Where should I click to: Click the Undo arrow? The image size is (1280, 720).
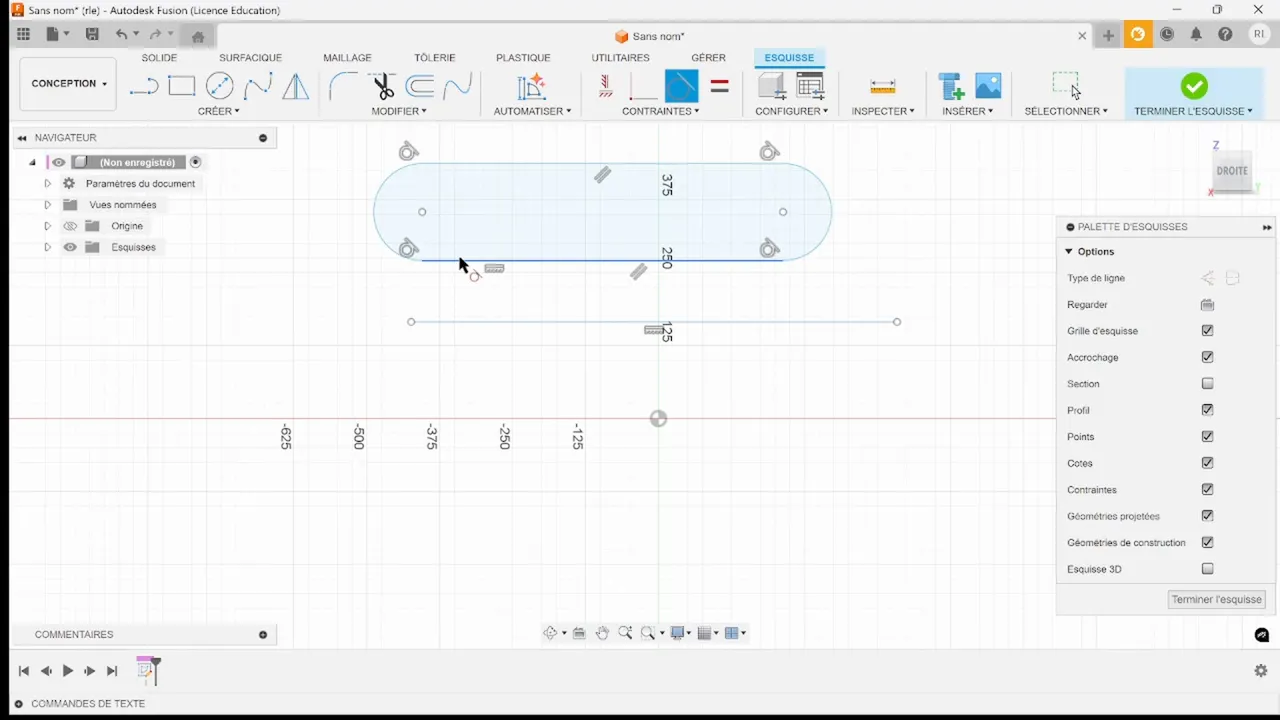[x=121, y=34]
